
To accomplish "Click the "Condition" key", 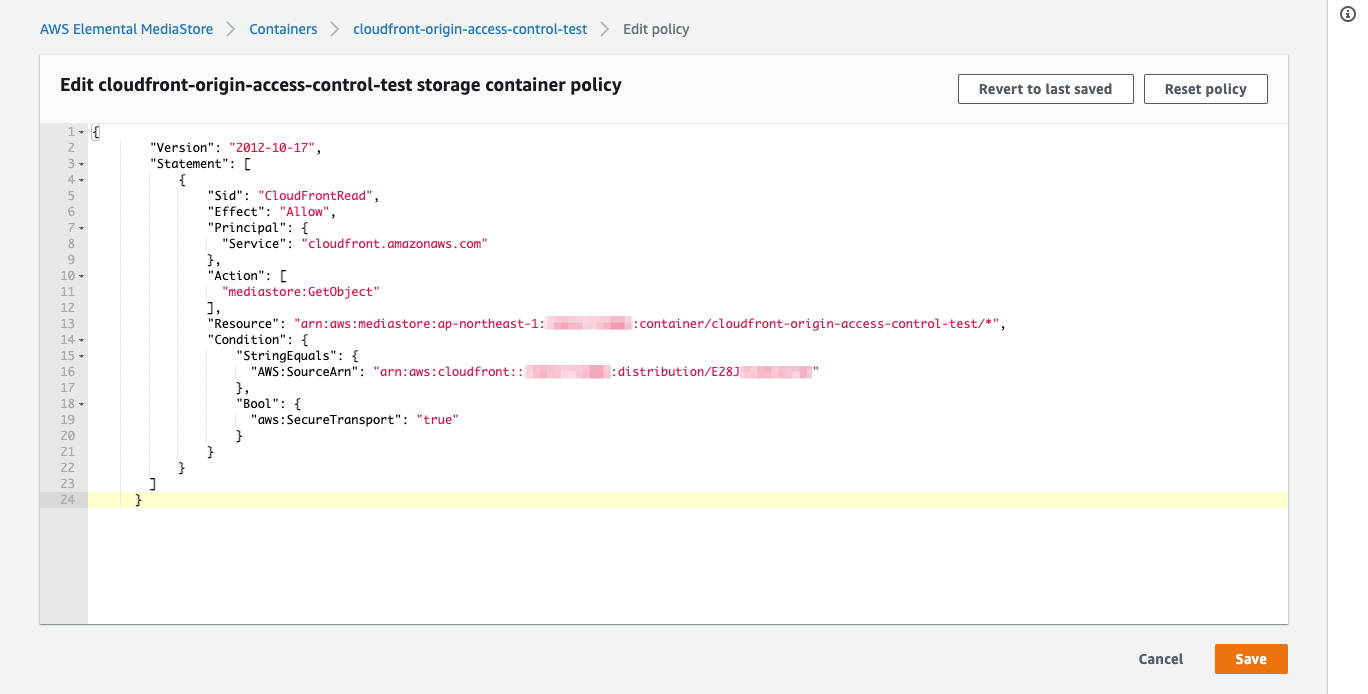I will (x=247, y=340).
